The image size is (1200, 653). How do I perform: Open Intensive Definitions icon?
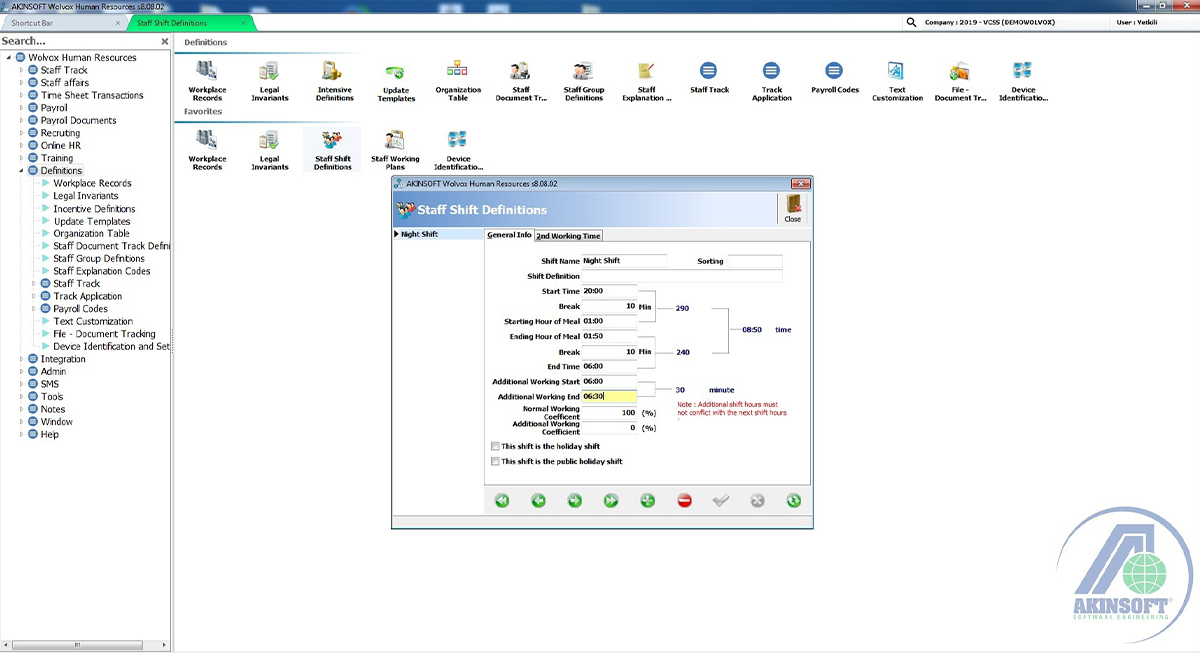coord(334,80)
